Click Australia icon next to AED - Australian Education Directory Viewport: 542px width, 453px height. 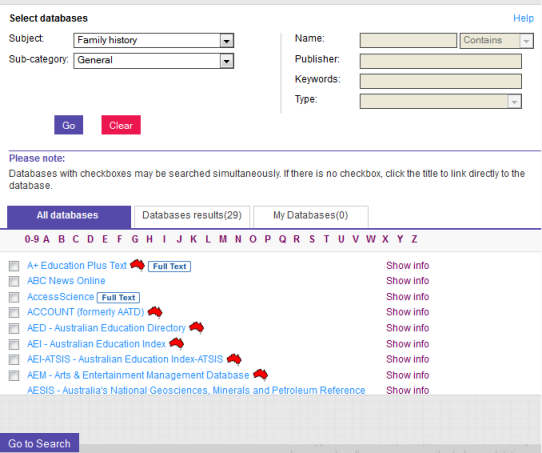[197, 327]
